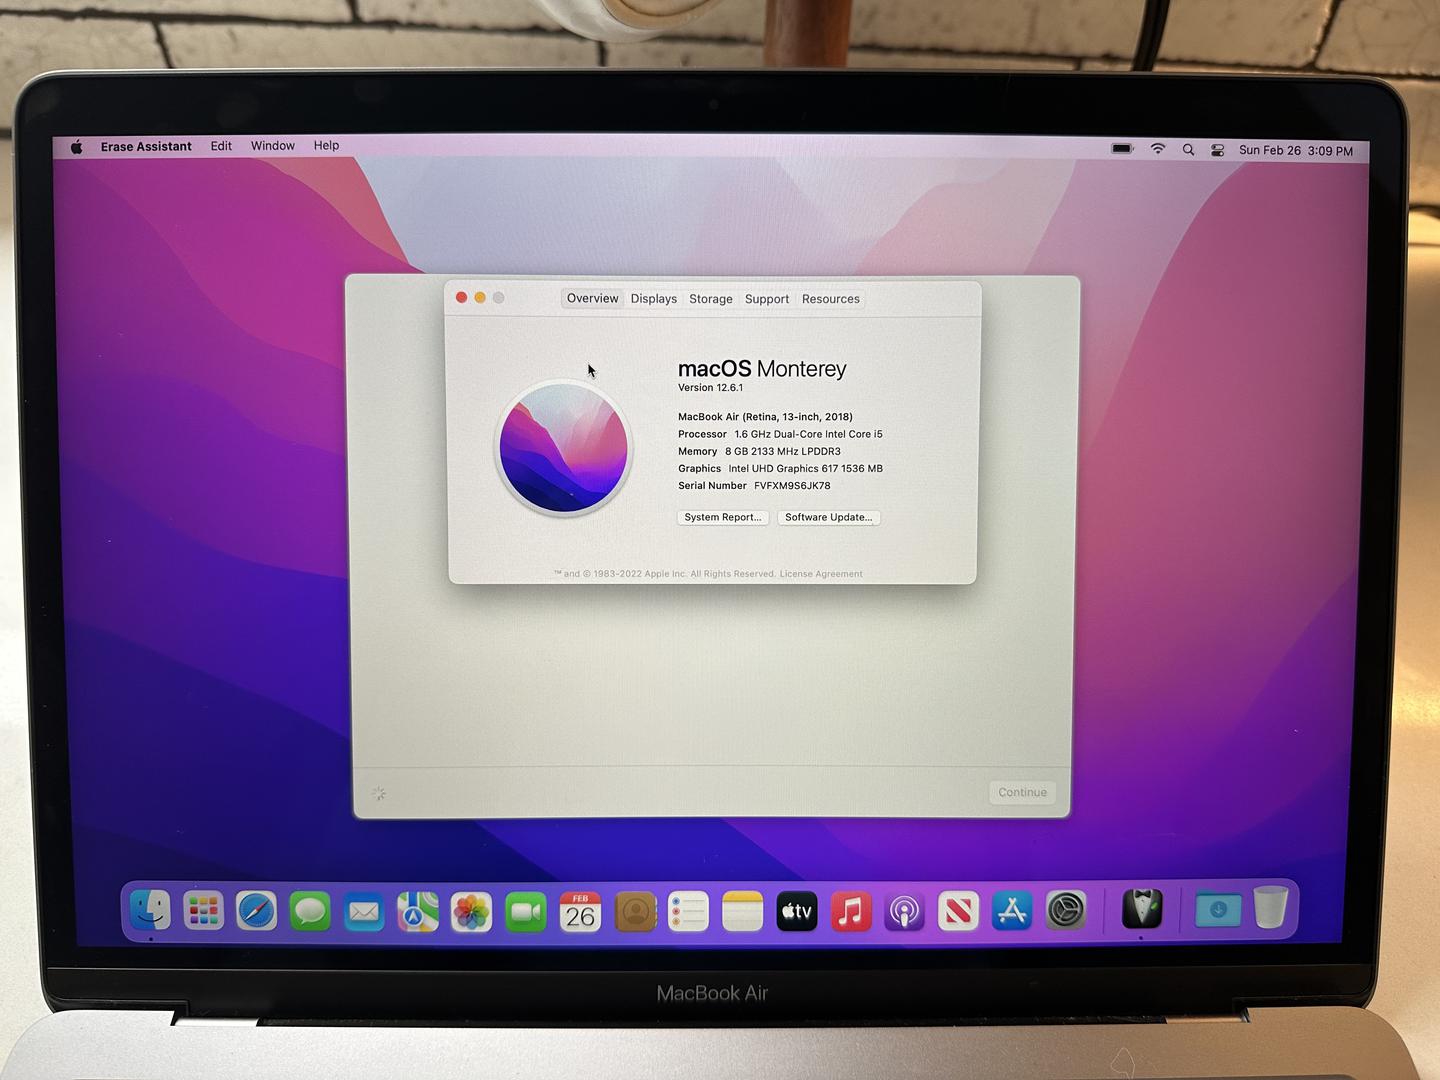
Task: Switch to the Resources tab
Action: [831, 299]
